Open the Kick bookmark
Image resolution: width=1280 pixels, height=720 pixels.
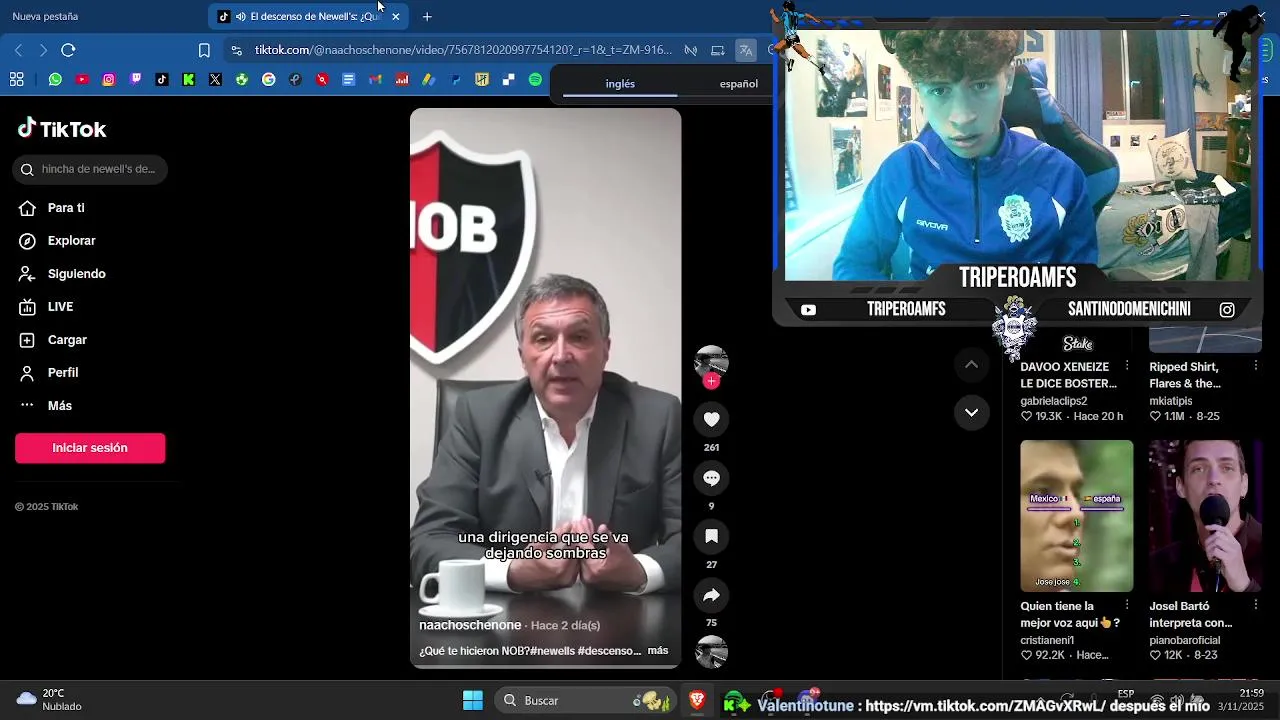pos(189,79)
